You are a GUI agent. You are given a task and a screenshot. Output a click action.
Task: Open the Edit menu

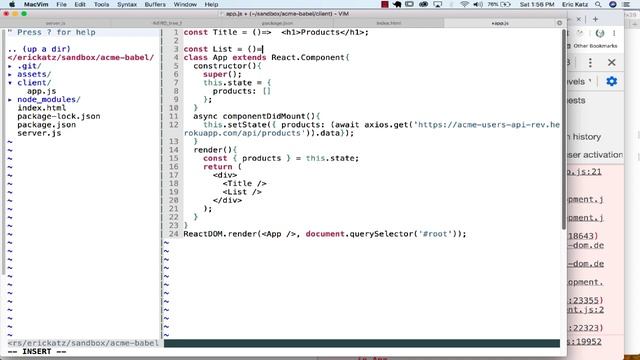80,4
